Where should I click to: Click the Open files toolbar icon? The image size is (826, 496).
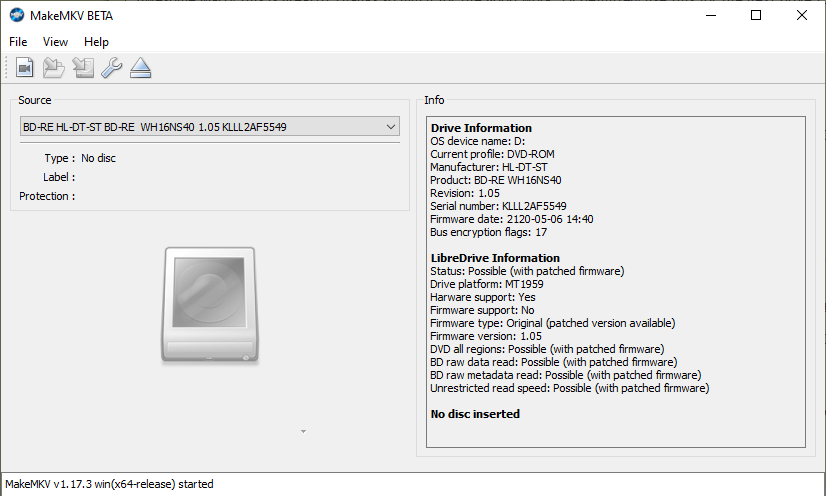24,68
